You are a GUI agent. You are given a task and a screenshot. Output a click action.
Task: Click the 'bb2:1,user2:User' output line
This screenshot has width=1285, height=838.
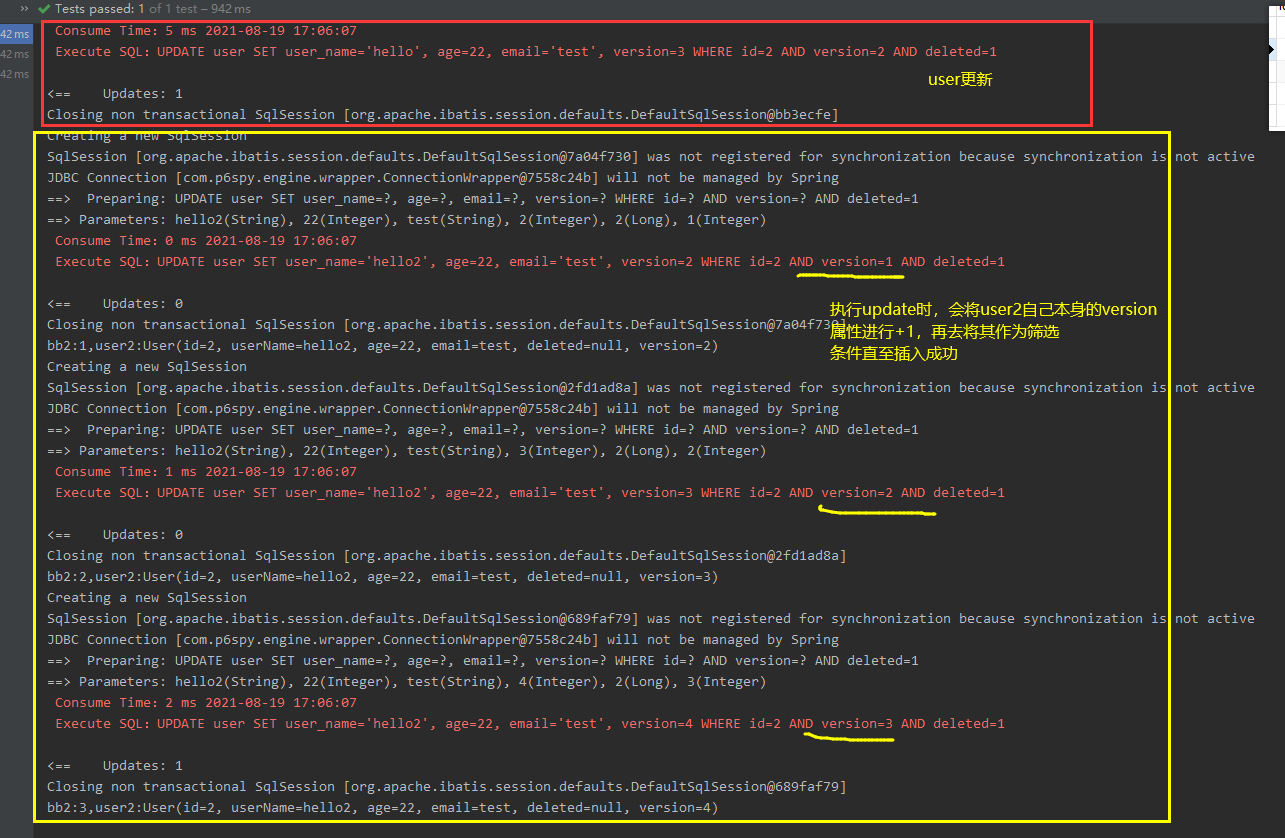click(382, 345)
